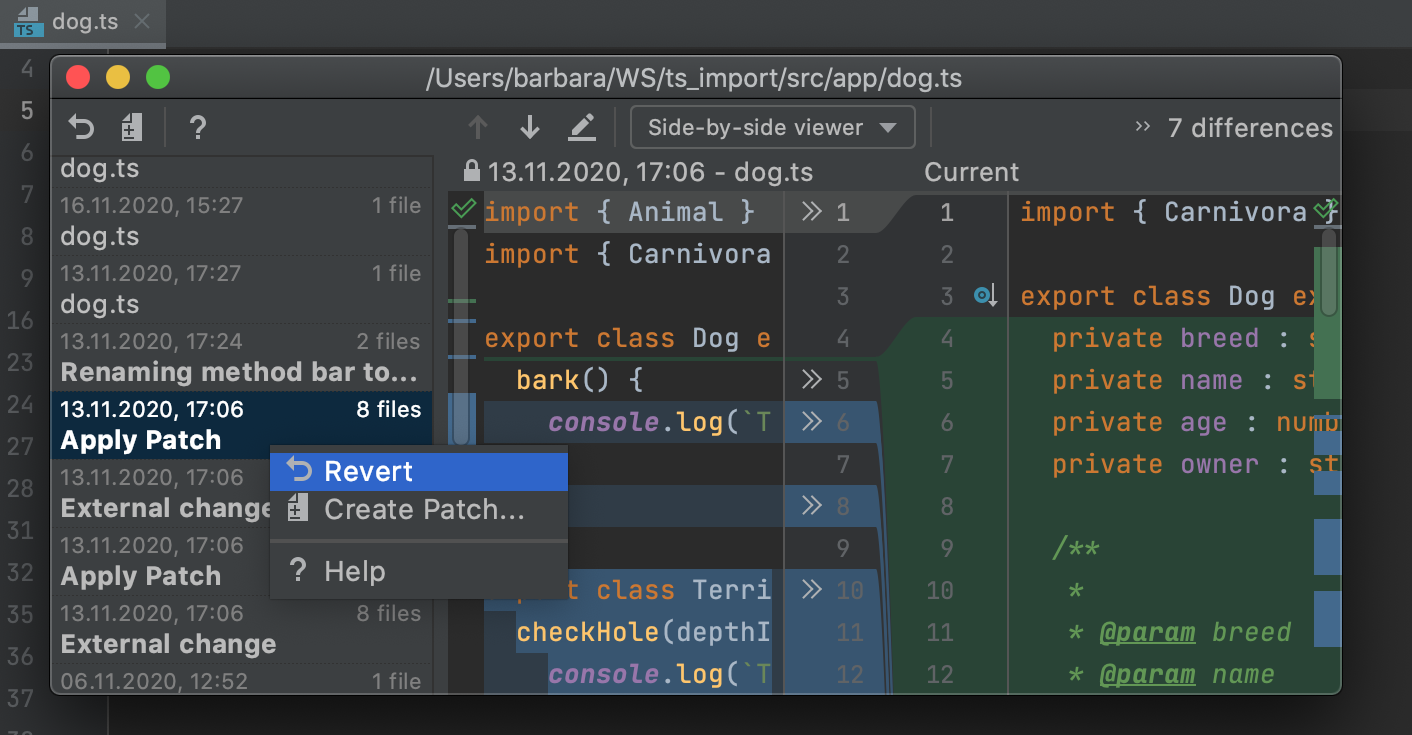Click the pencil edit source icon
This screenshot has height=735, width=1412.
[582, 128]
